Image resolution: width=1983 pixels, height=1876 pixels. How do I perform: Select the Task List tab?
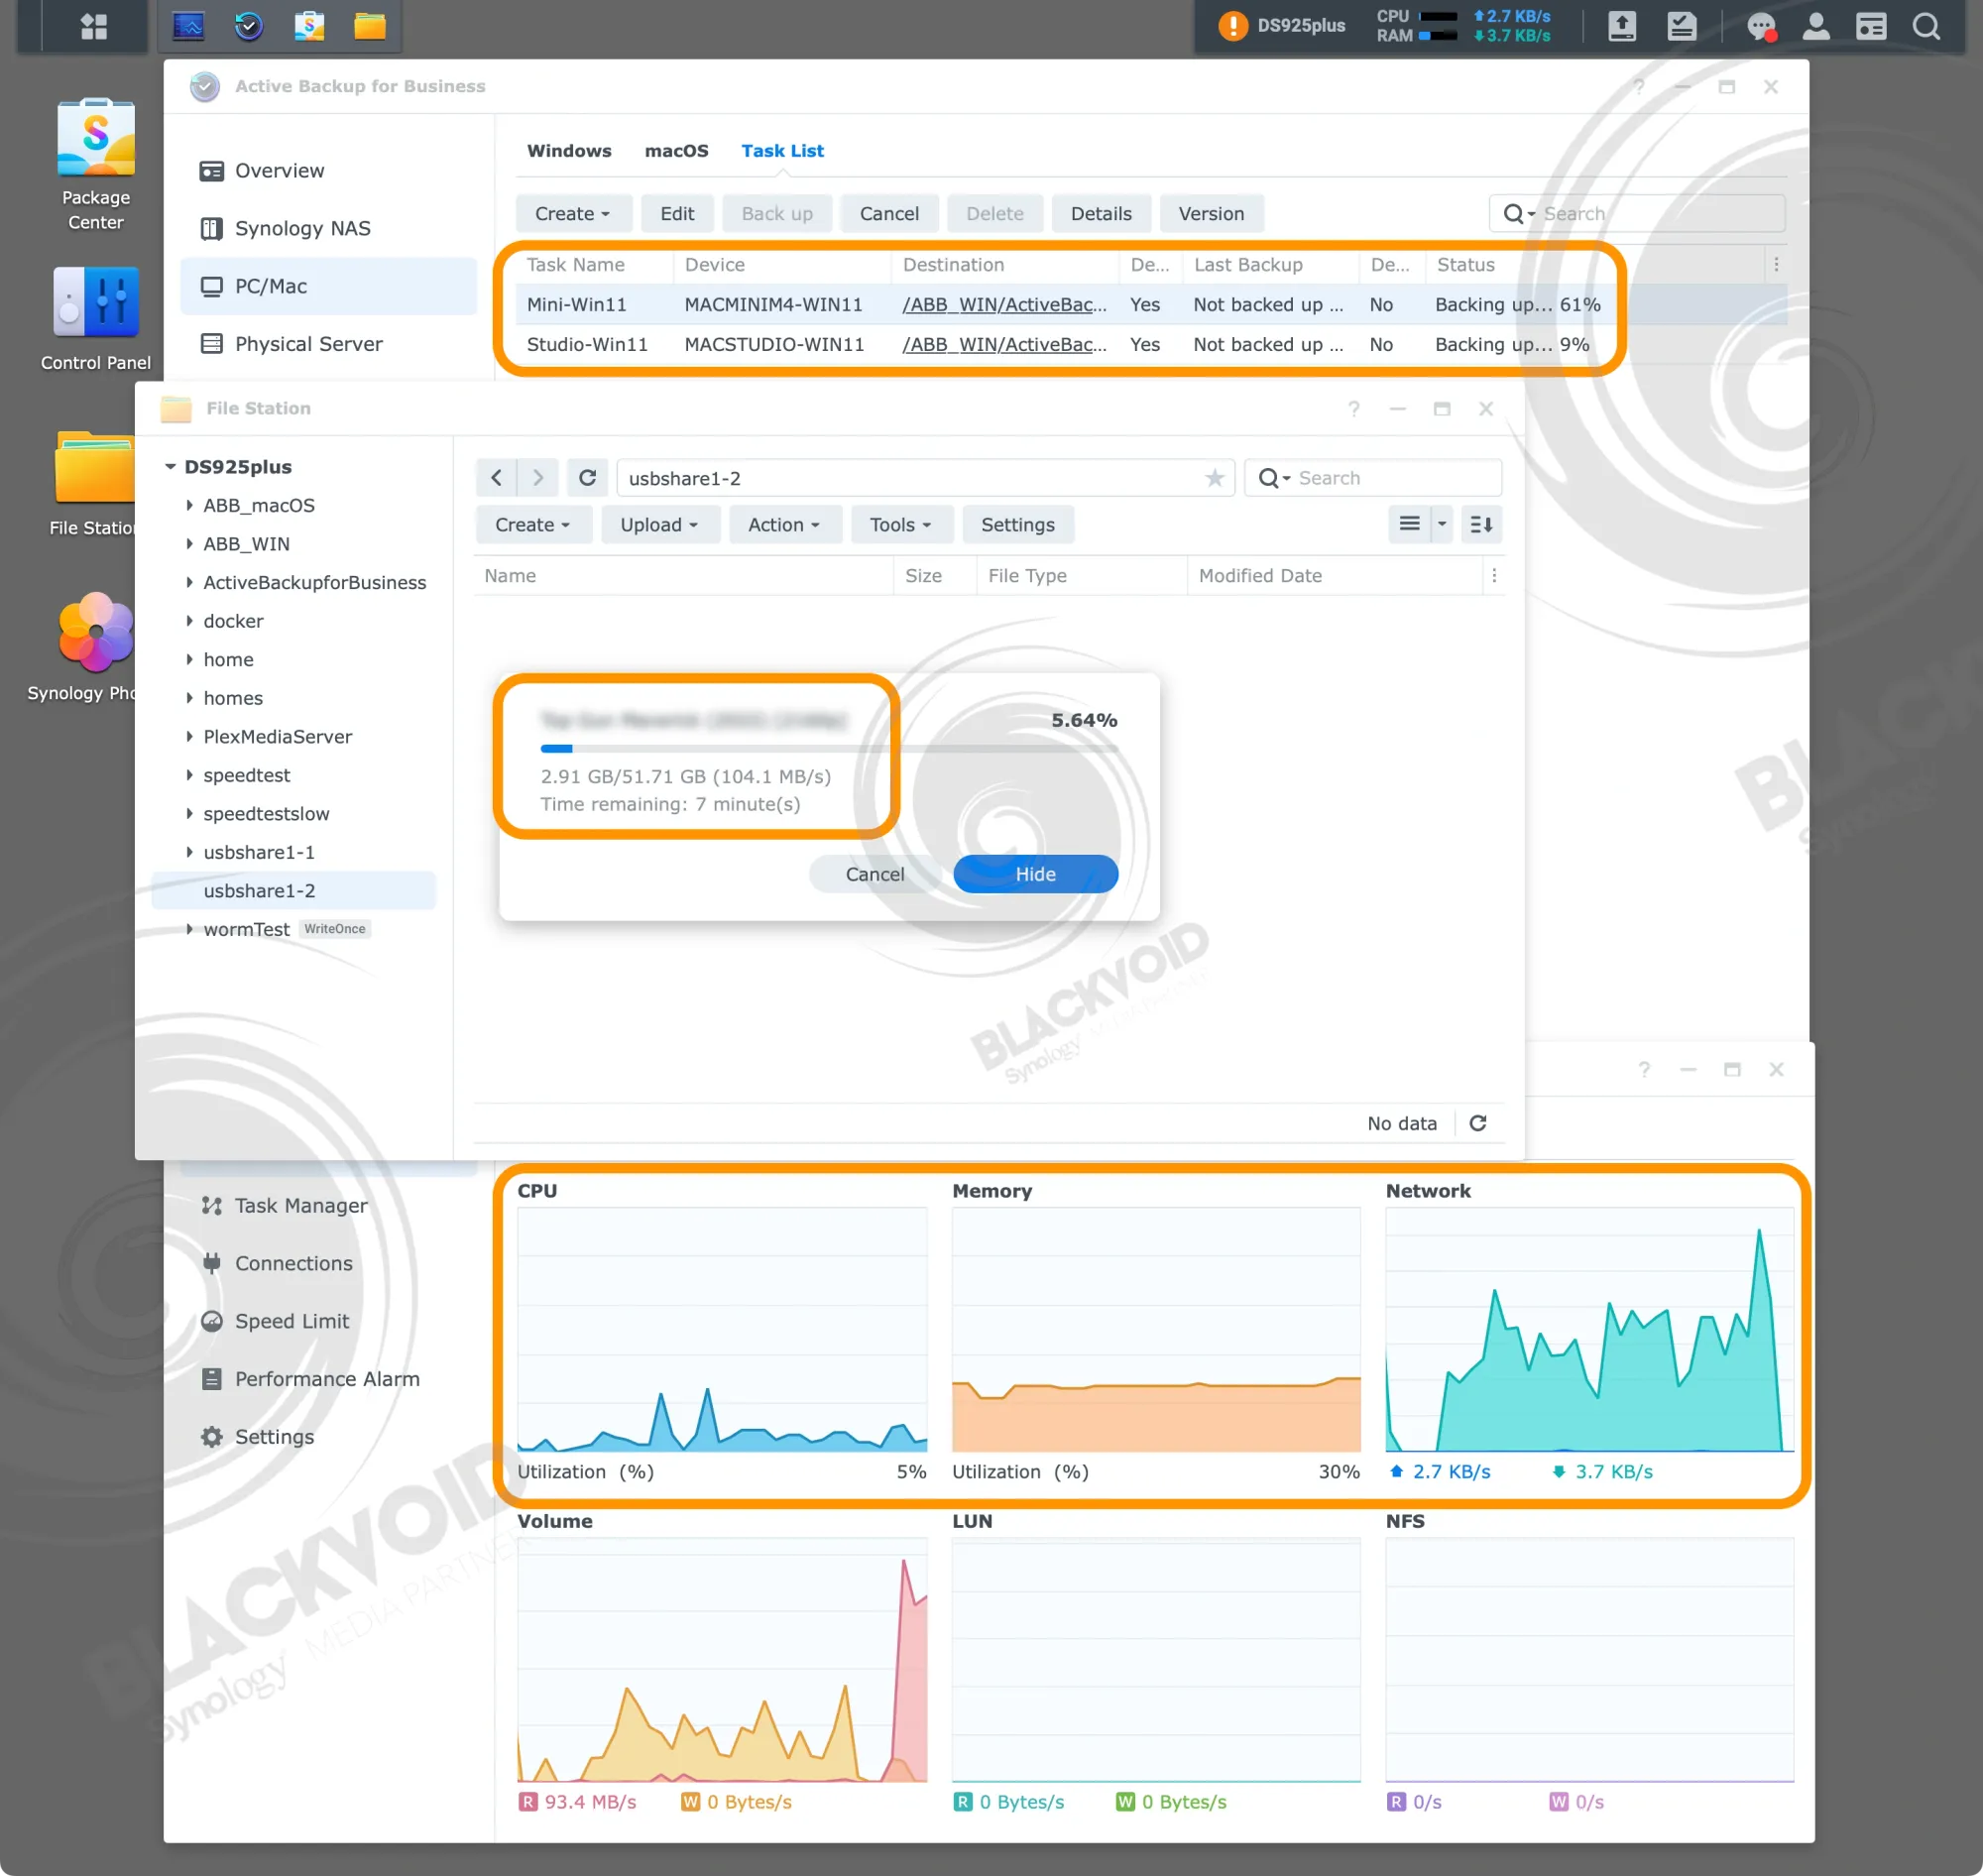[x=782, y=151]
